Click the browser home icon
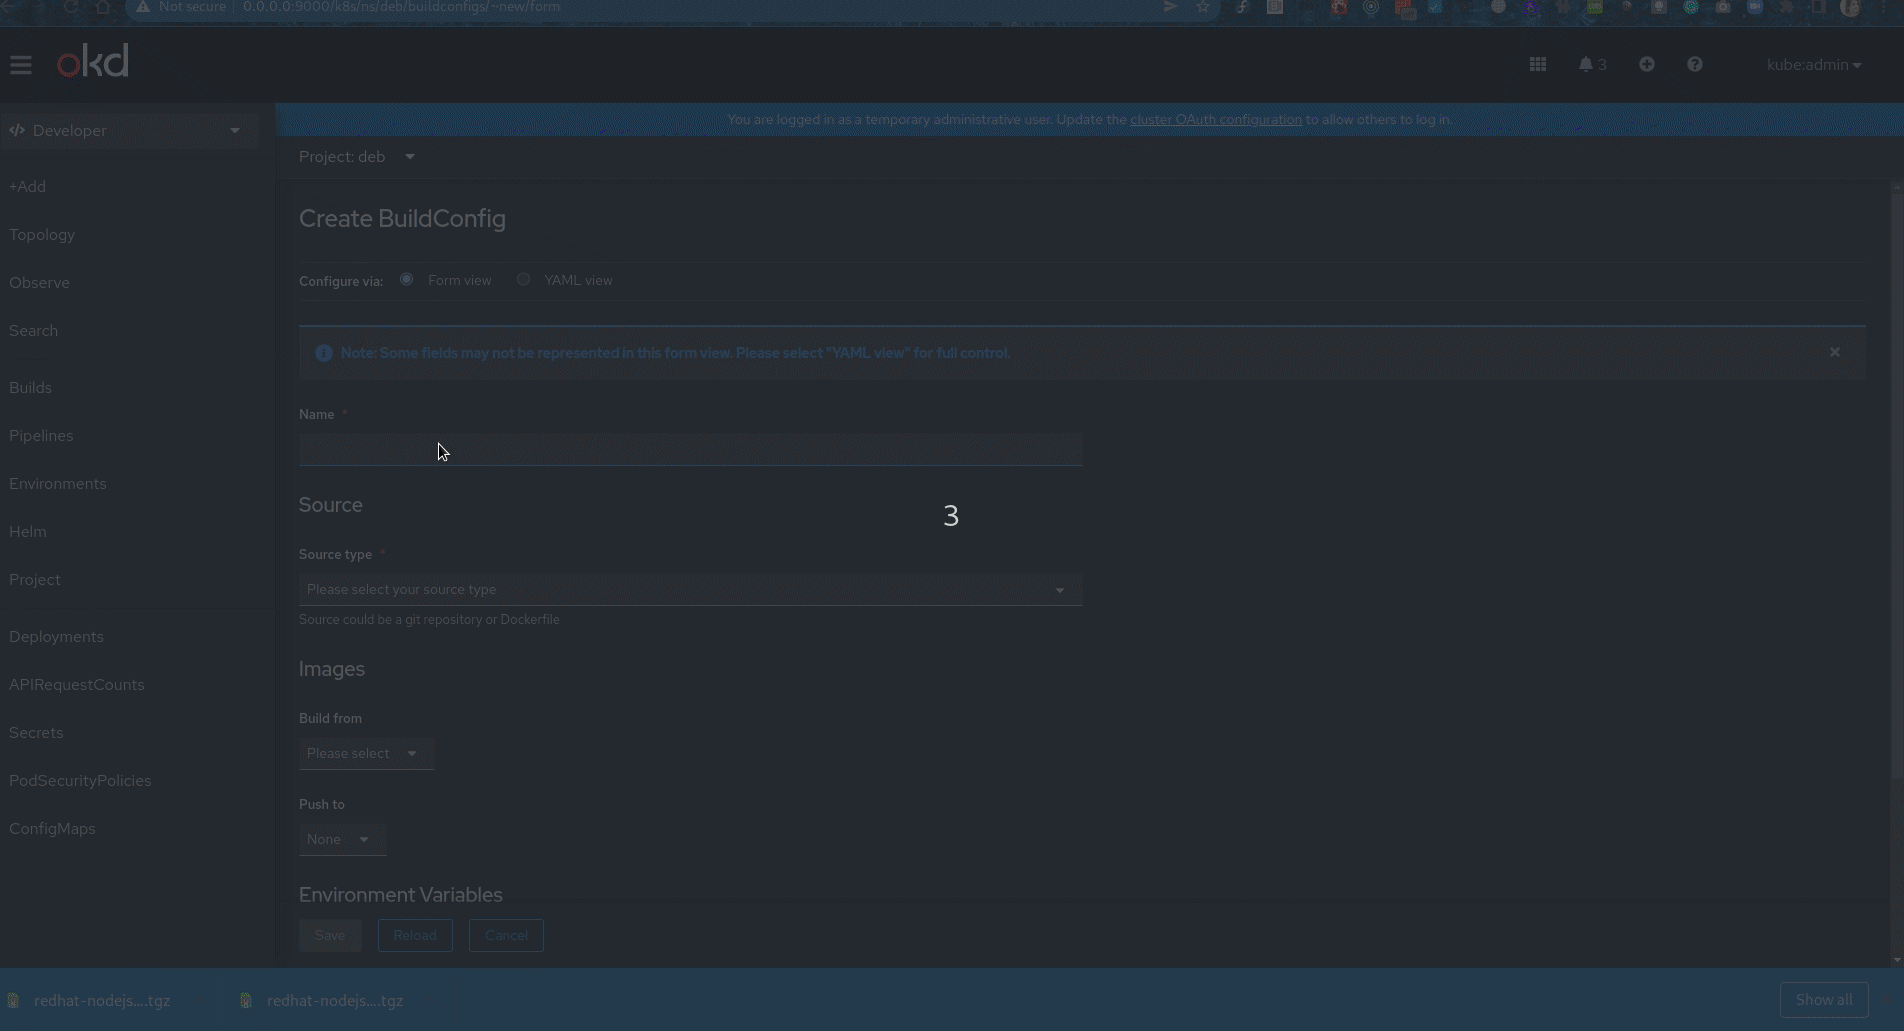This screenshot has height=1031, width=1904. pos(103,7)
